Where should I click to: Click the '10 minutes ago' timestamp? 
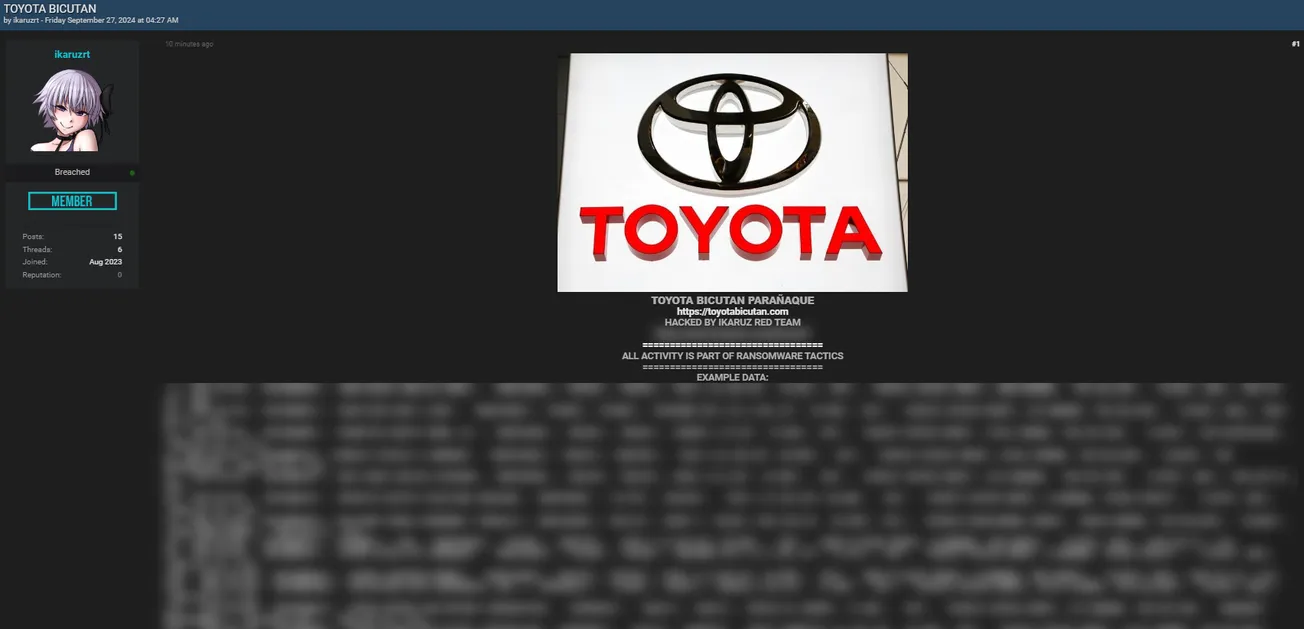pyautogui.click(x=189, y=44)
